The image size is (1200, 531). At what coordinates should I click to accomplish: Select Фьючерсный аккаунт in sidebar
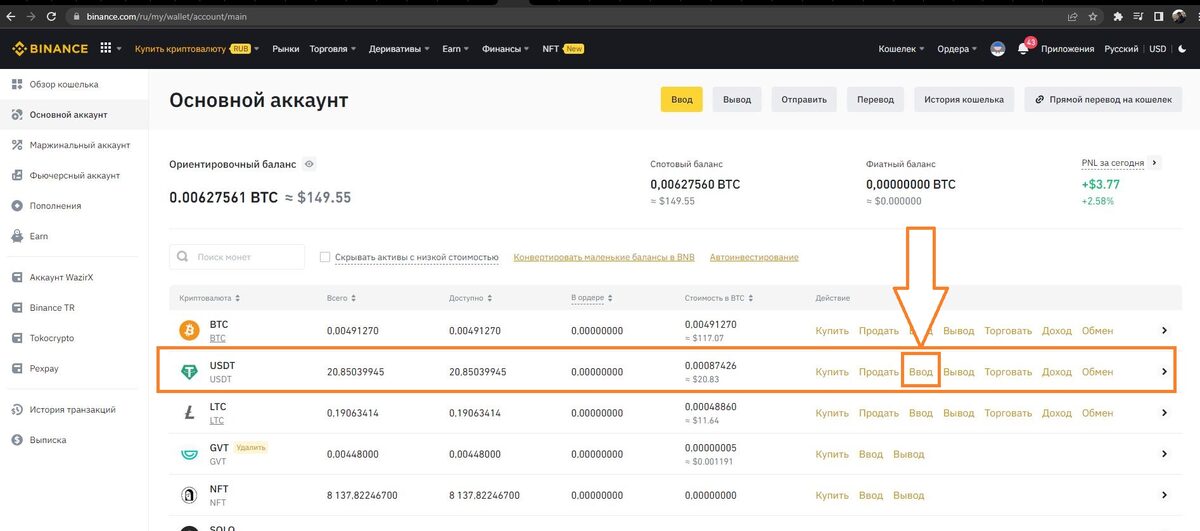tap(74, 175)
